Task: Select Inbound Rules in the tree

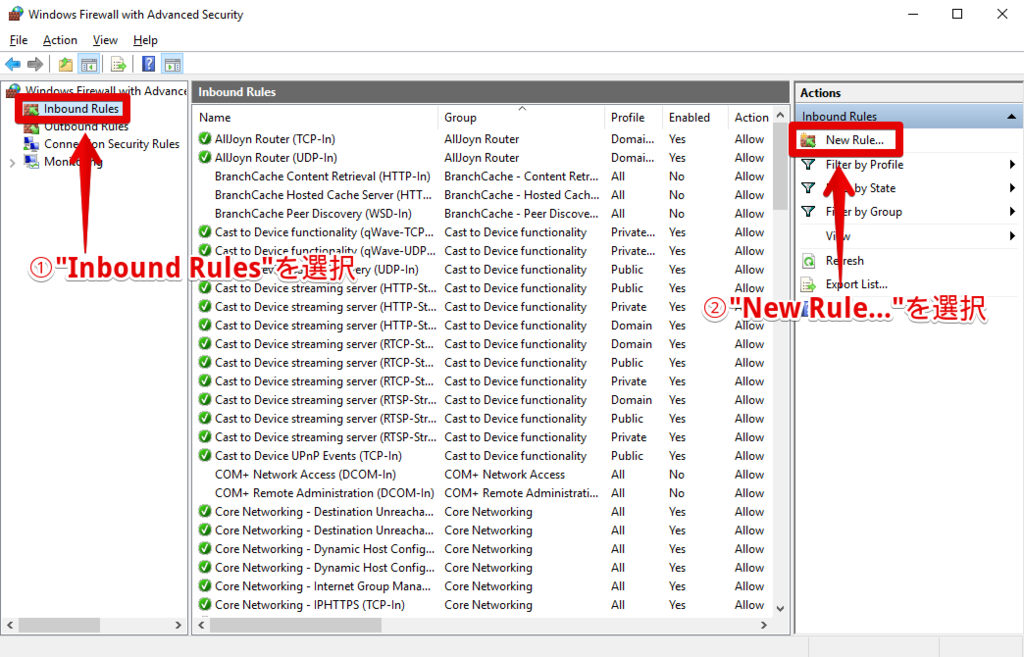Action: coord(81,108)
